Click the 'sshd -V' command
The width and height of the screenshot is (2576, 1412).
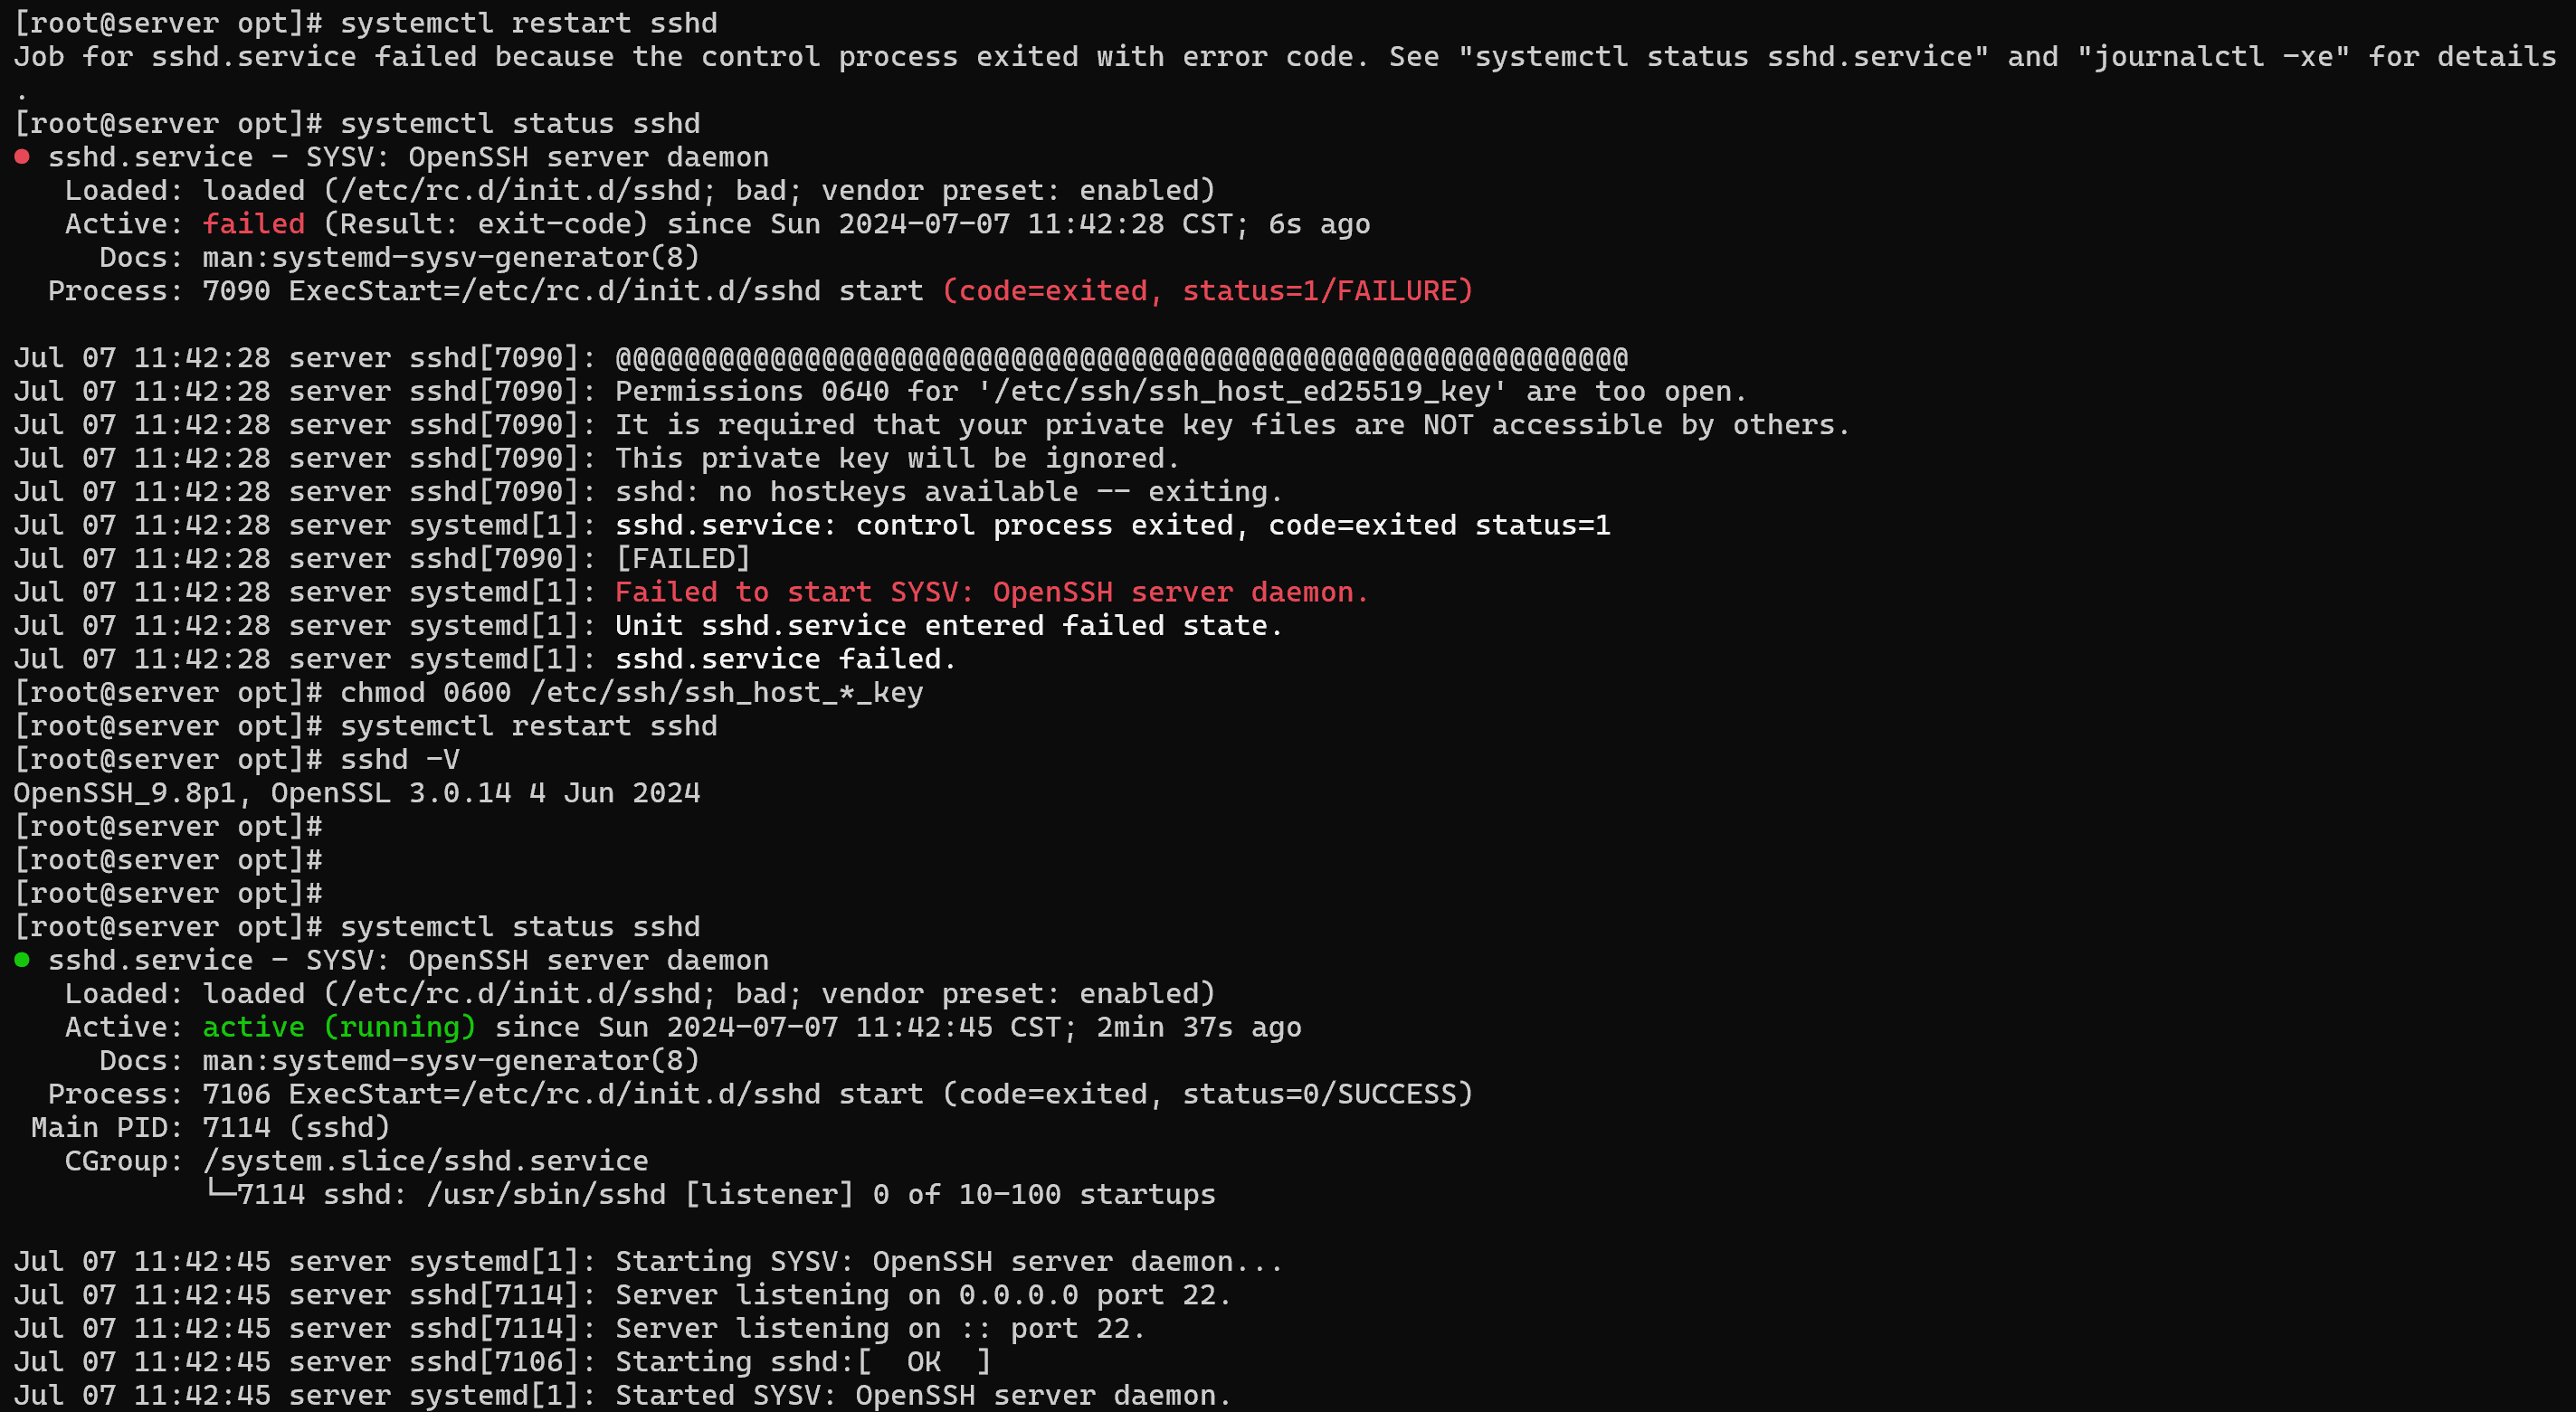point(399,759)
